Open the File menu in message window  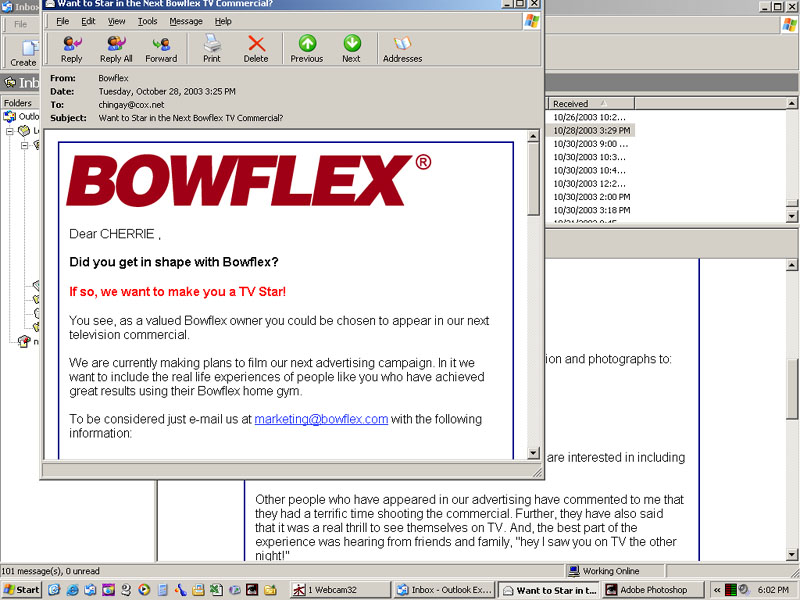pos(62,21)
